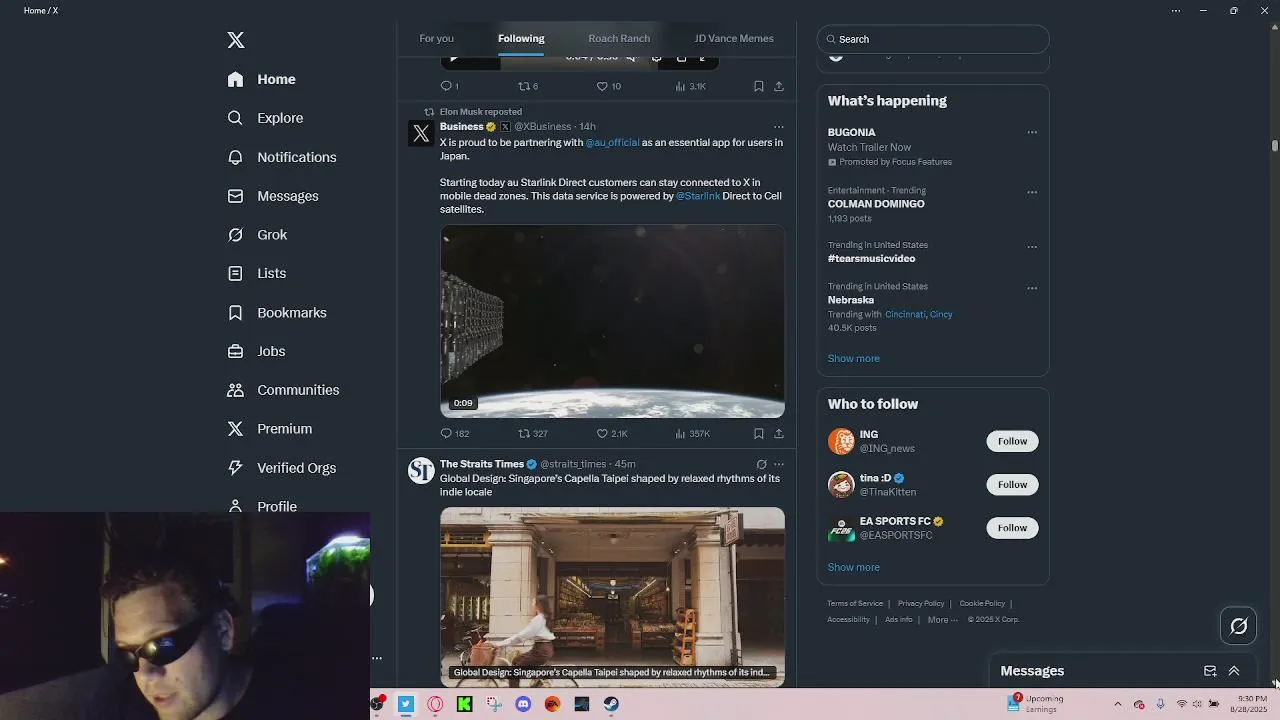Open more options on XBusiness post
Screen dimensions: 1280x720
pos(779,127)
